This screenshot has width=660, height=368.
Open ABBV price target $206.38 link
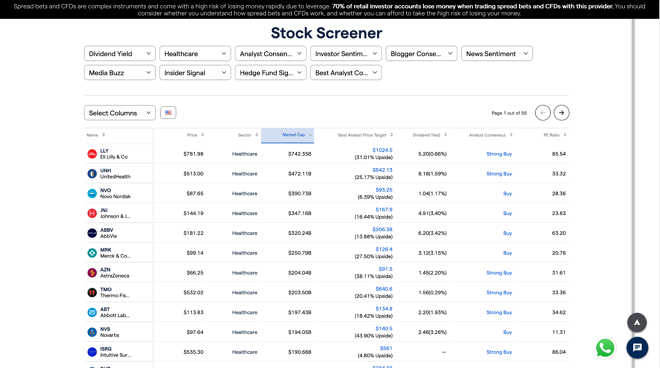pos(382,229)
